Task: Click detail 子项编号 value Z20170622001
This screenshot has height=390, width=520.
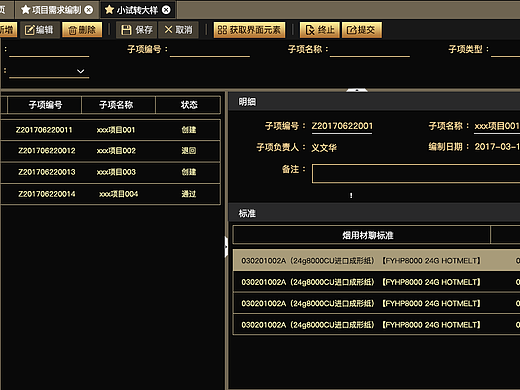Action: [x=342, y=126]
